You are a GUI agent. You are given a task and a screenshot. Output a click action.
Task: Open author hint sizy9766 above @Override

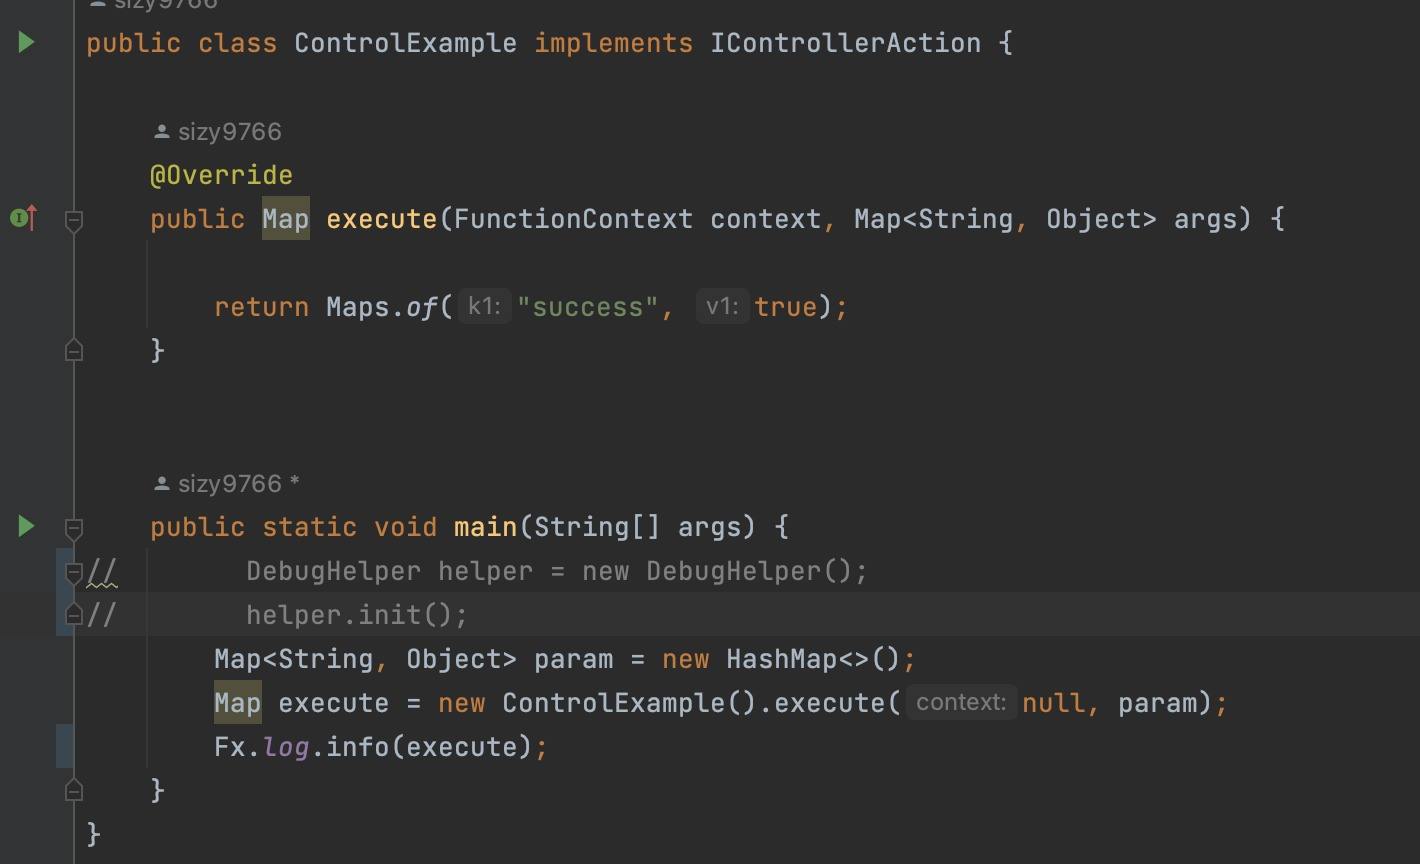[218, 132]
